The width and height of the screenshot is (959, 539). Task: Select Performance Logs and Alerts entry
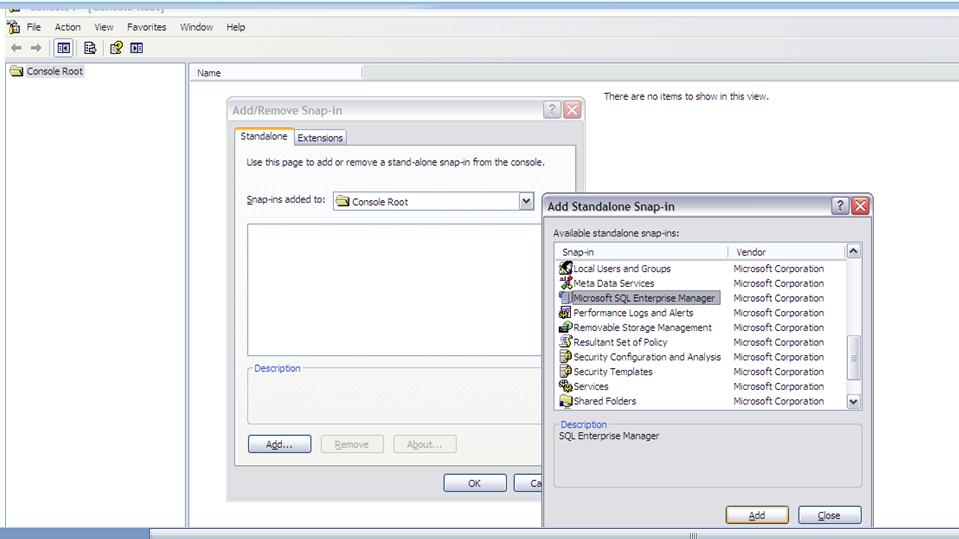tap(633, 312)
